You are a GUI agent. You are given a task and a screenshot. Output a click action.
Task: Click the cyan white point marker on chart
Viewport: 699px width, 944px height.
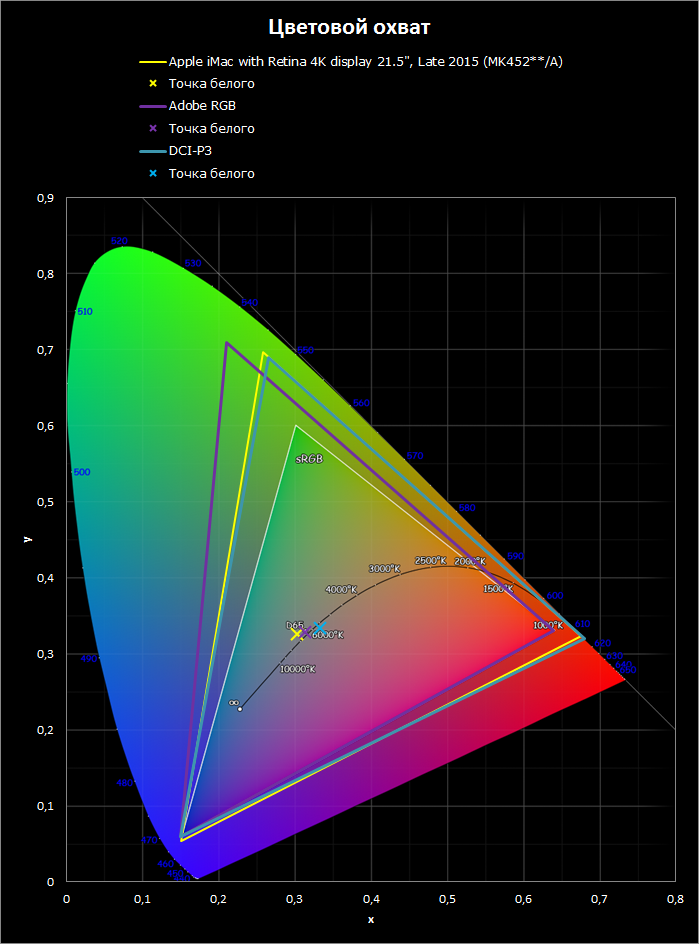pyautogui.click(x=319, y=628)
